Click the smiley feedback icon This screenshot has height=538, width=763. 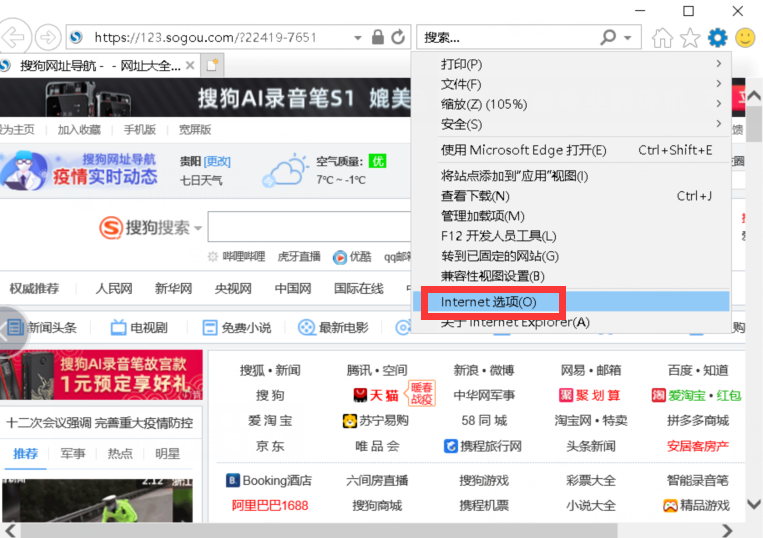tap(745, 38)
